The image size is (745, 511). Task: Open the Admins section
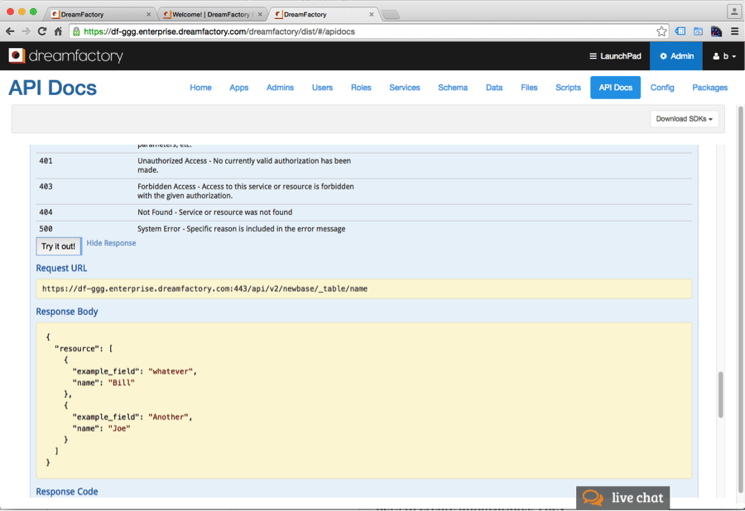click(280, 87)
